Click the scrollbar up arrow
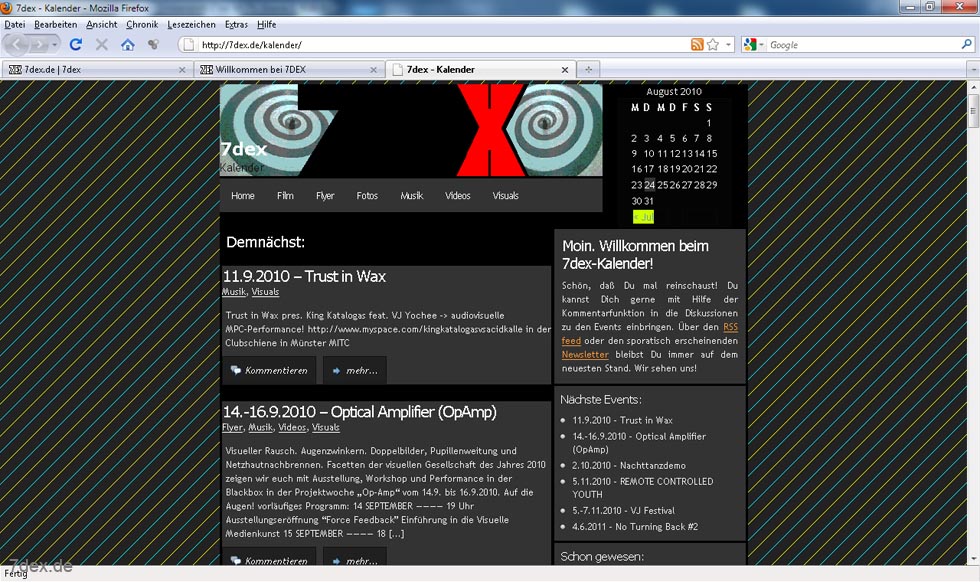This screenshot has width=980, height=582. (973, 86)
